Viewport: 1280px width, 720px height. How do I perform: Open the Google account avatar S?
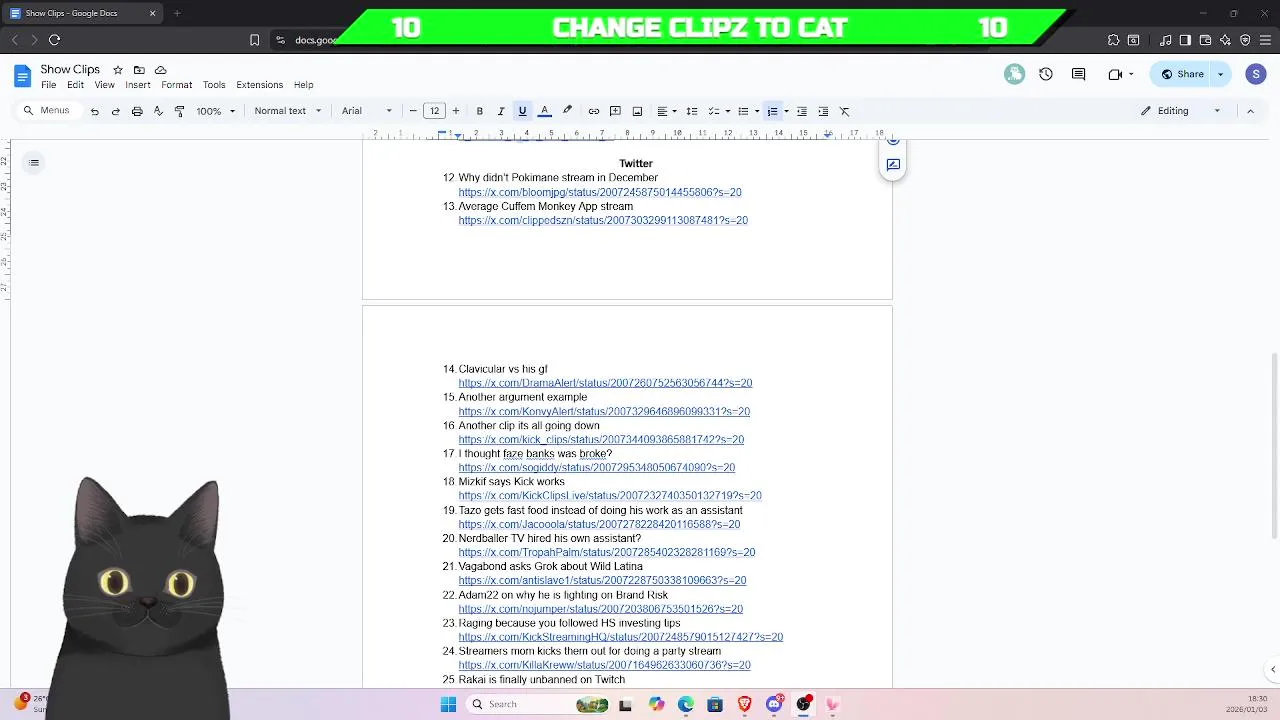click(x=1256, y=74)
